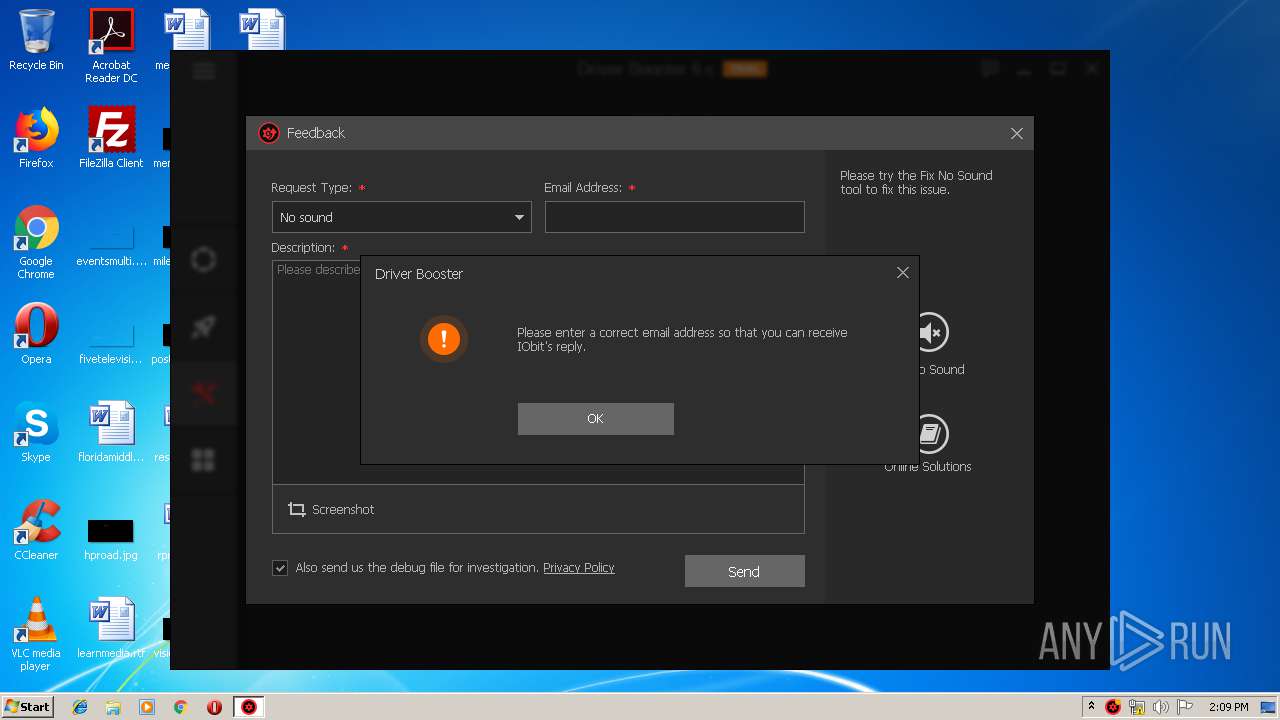Viewport: 1280px width, 720px height.
Task: Click the 2:09 PM clock
Action: (1228, 707)
